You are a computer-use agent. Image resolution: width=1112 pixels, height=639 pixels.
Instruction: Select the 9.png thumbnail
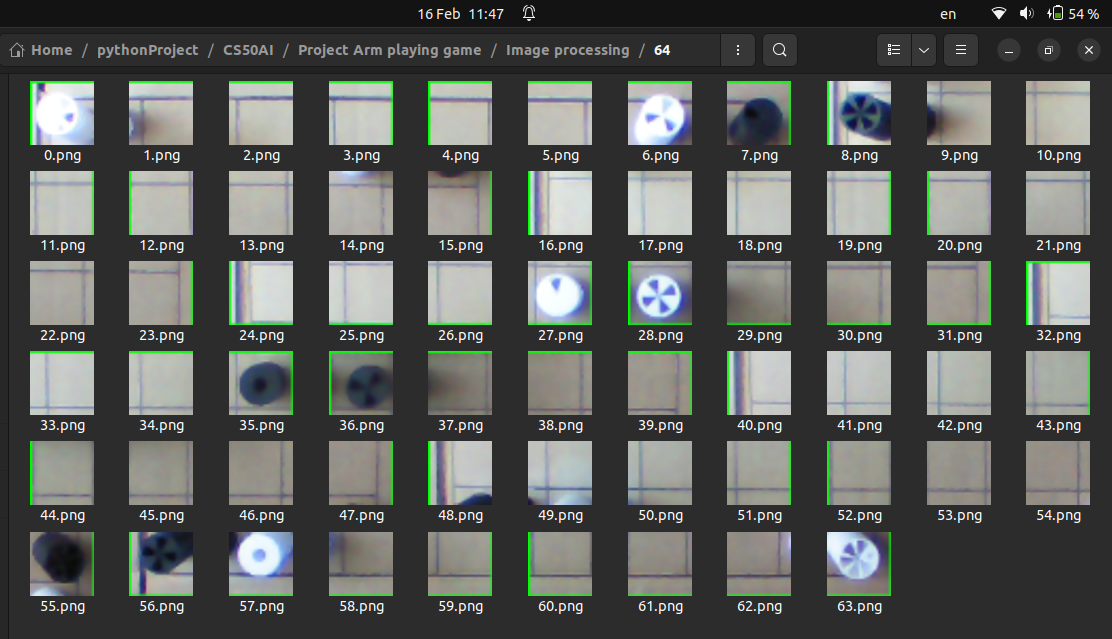point(959,113)
